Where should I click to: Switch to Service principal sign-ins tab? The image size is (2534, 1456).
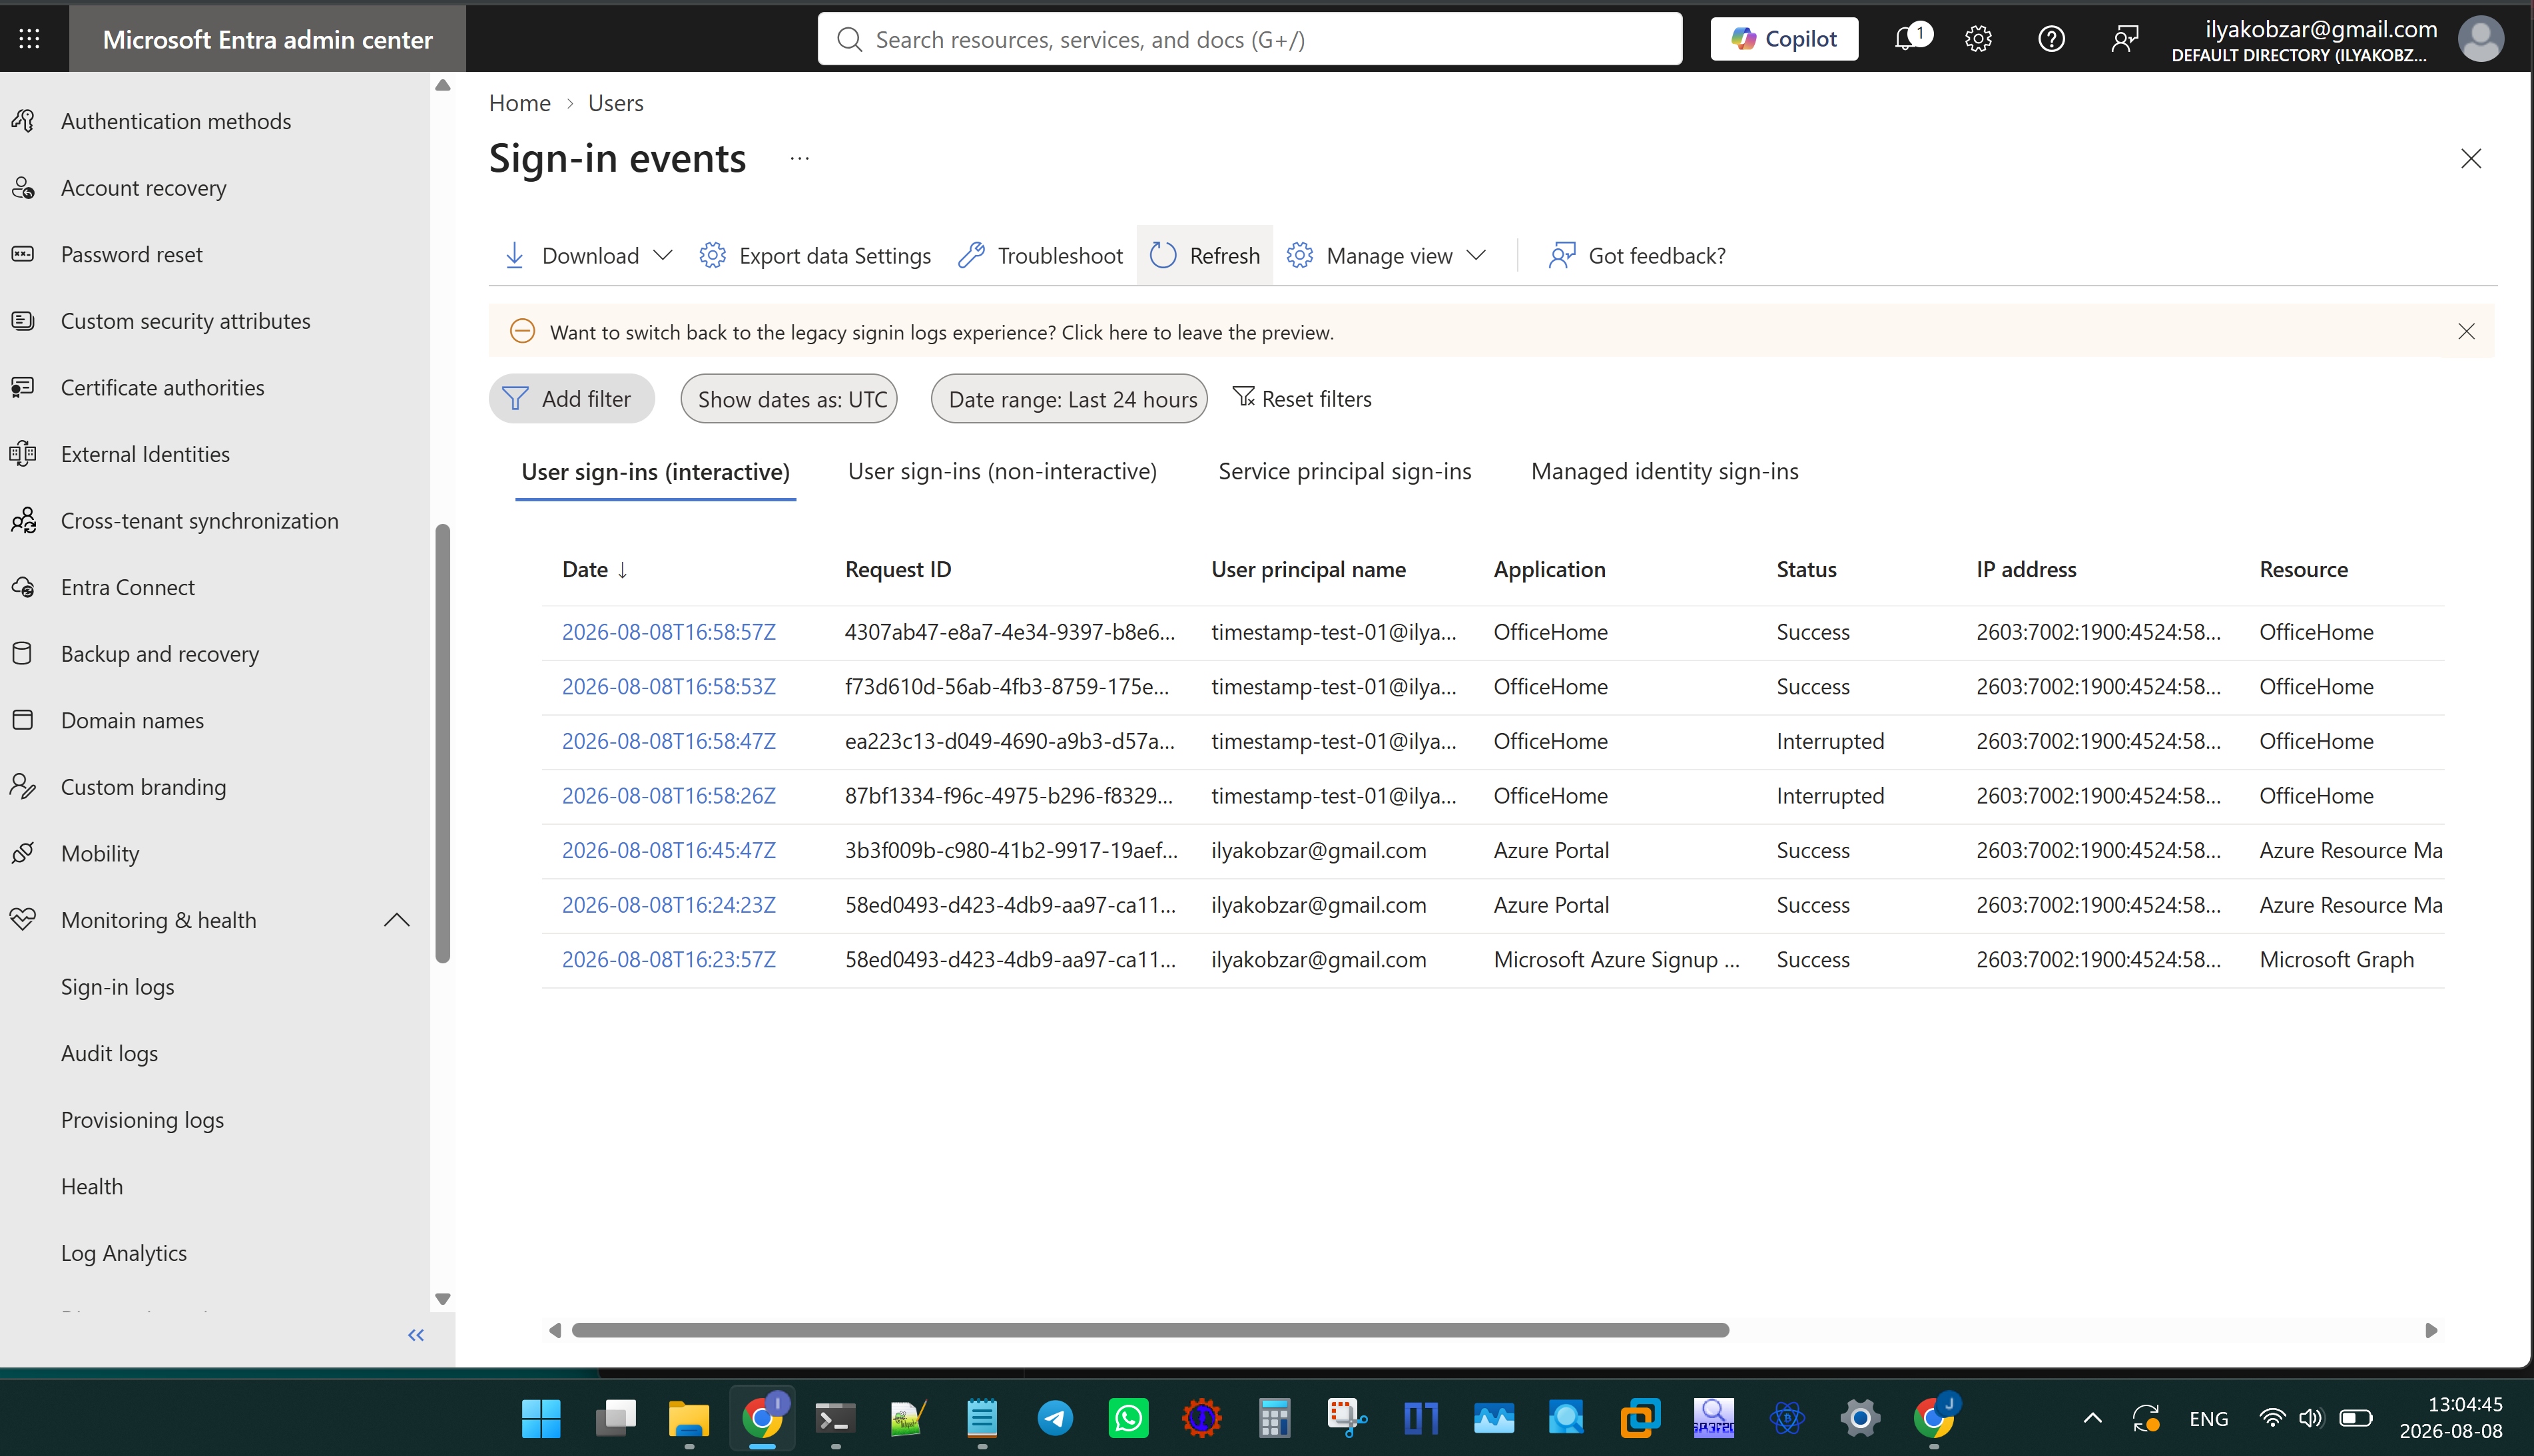(x=1344, y=472)
